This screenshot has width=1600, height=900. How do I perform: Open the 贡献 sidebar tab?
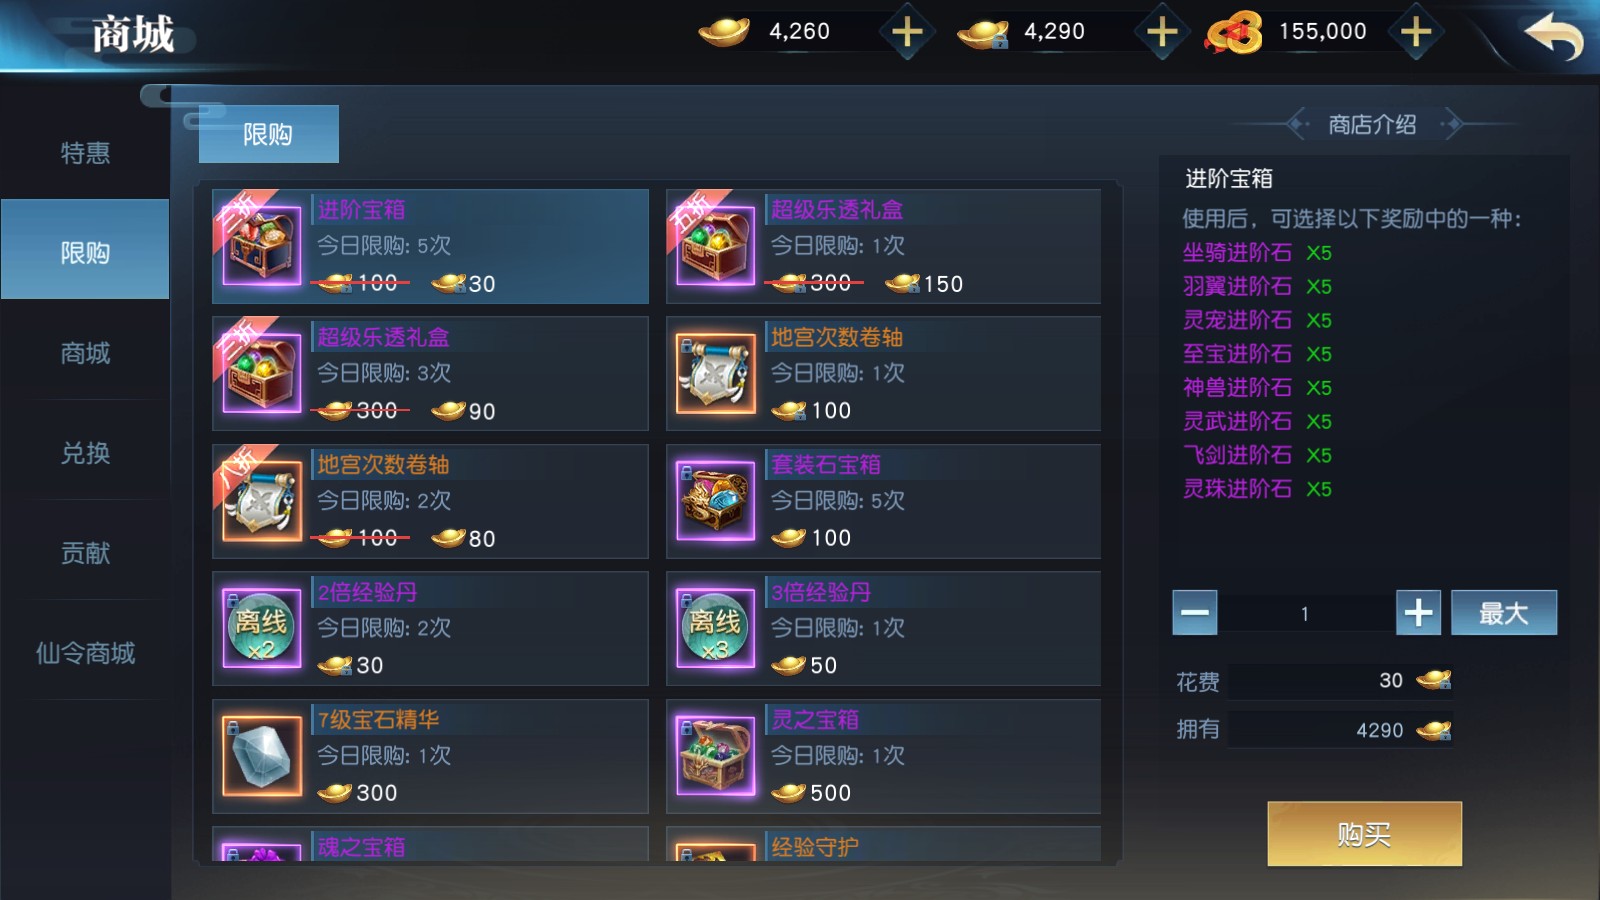point(85,553)
